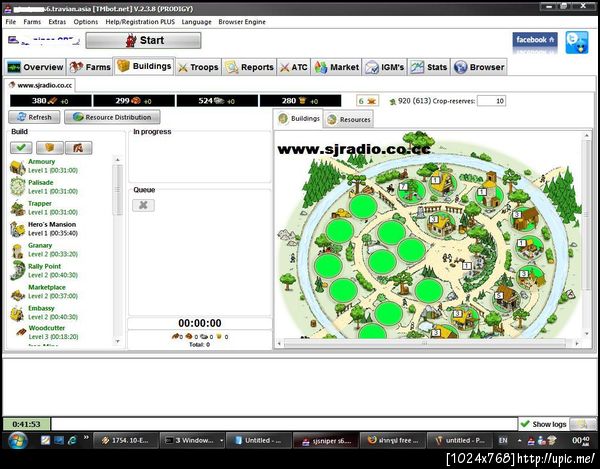600x469 pixels.
Task: Open Internet Explorer from quick launch
Action: (72, 441)
